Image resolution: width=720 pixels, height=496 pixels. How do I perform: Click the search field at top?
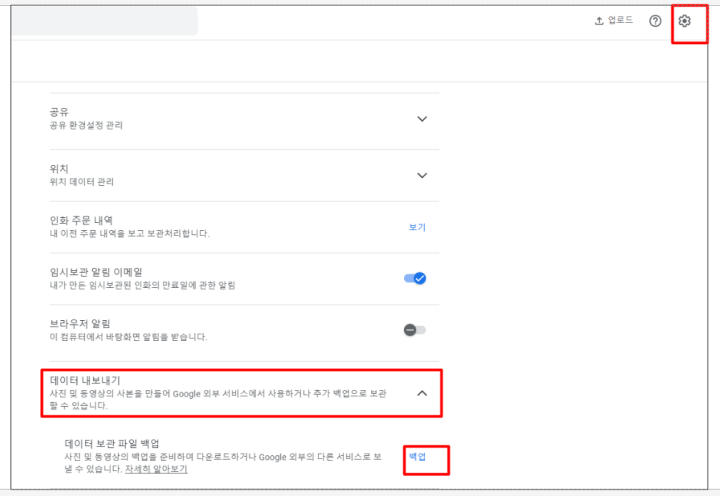pos(105,21)
